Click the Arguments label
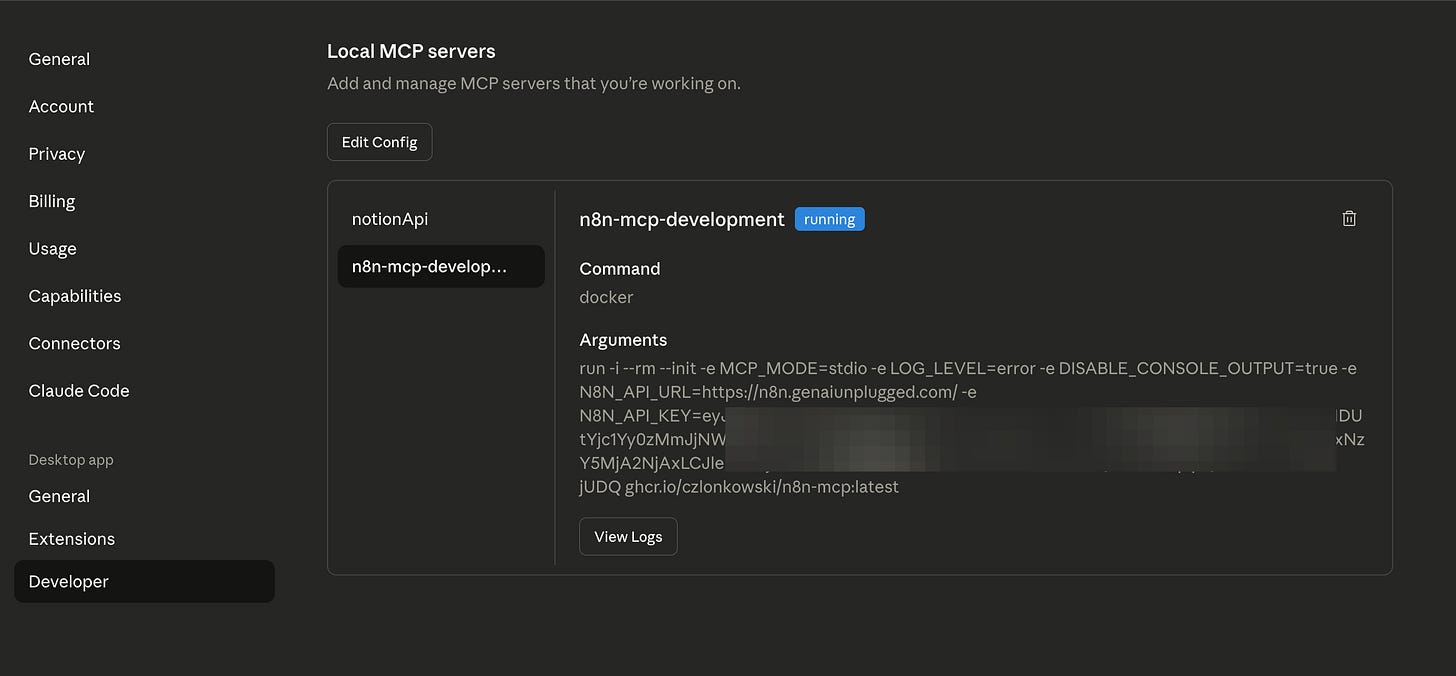1456x676 pixels. [x=623, y=340]
